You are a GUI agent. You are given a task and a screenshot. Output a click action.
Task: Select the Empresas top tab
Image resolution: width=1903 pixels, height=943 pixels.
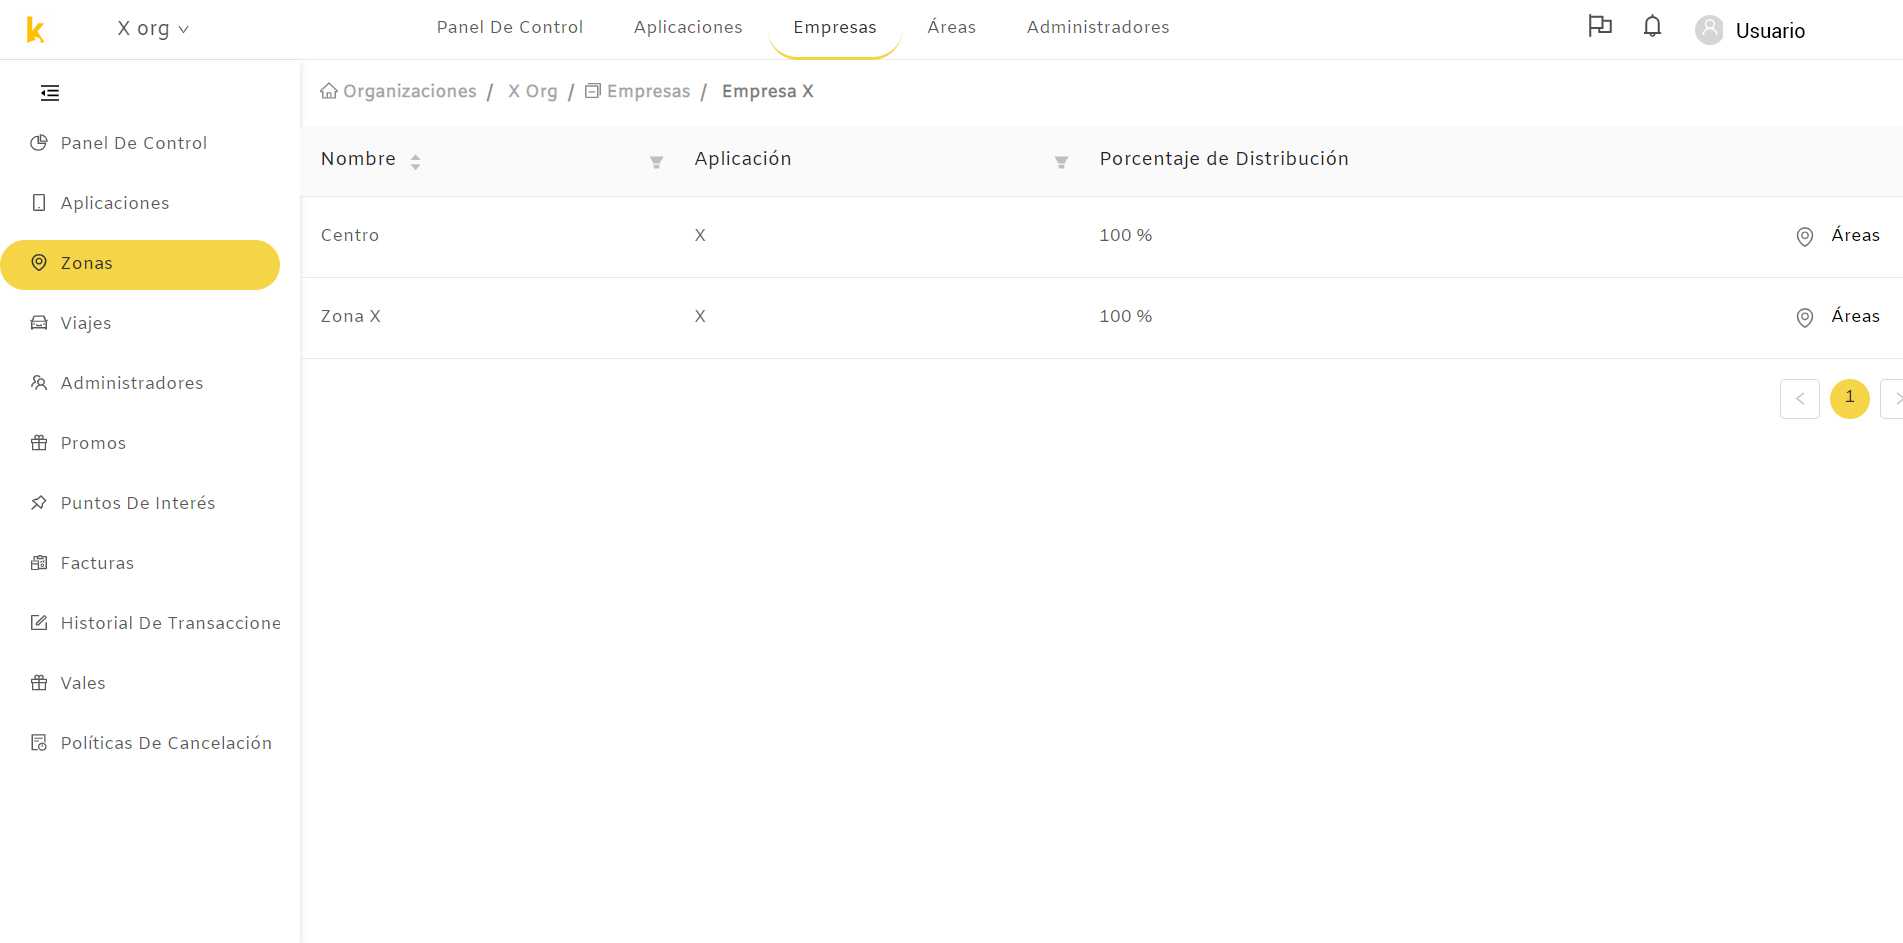(835, 27)
